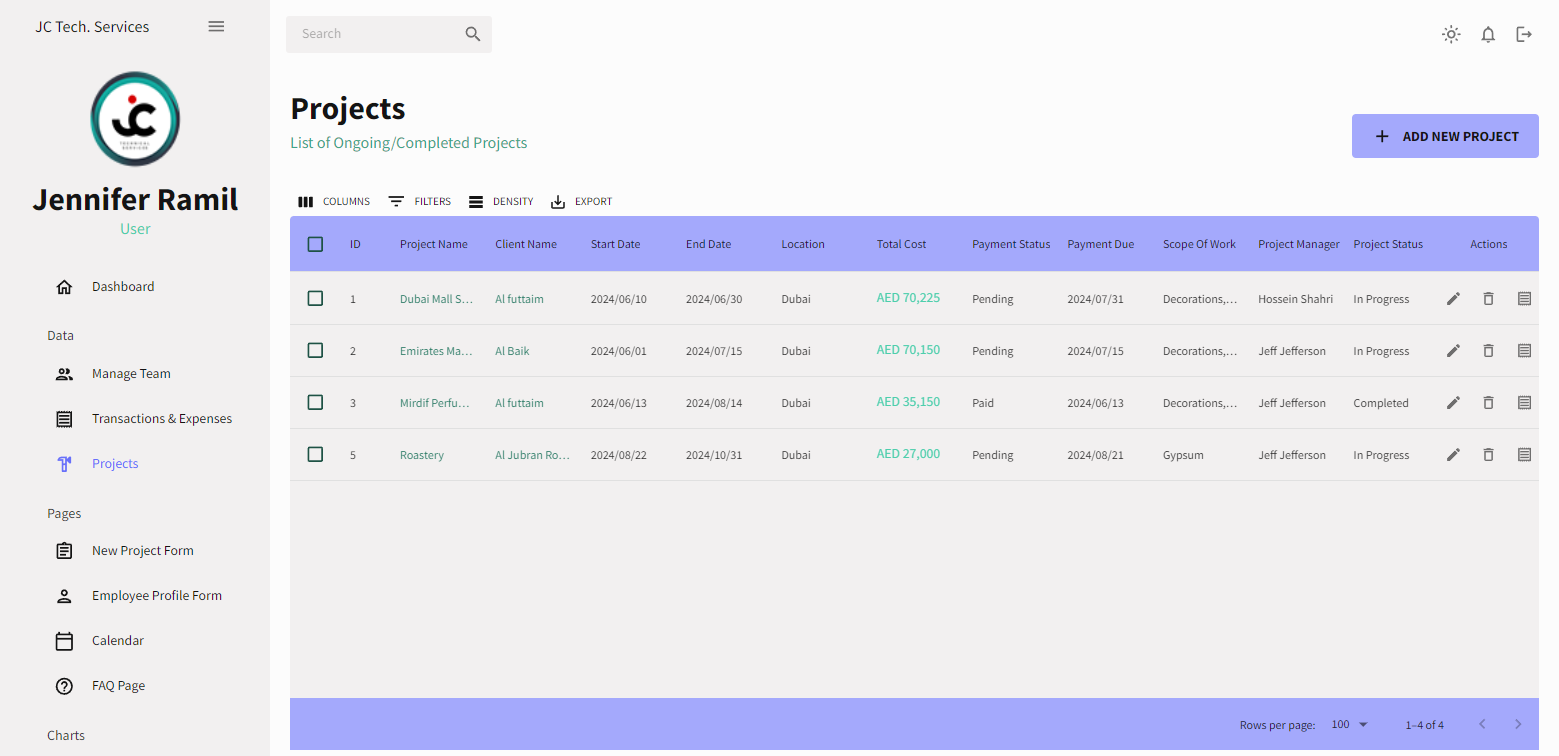This screenshot has height=756, width=1559.
Task: Collapse sidebar using the hamburger menu icon
Action: coord(216,27)
